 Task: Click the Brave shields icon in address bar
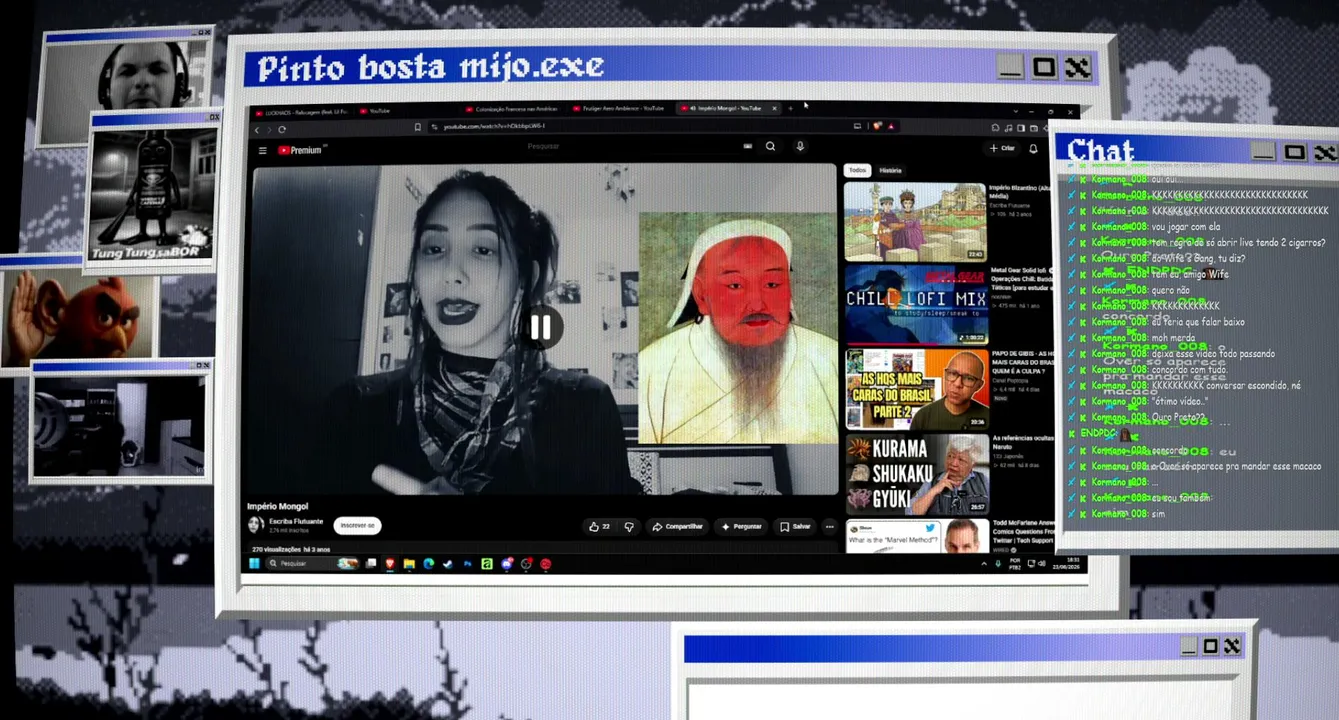pos(877,126)
